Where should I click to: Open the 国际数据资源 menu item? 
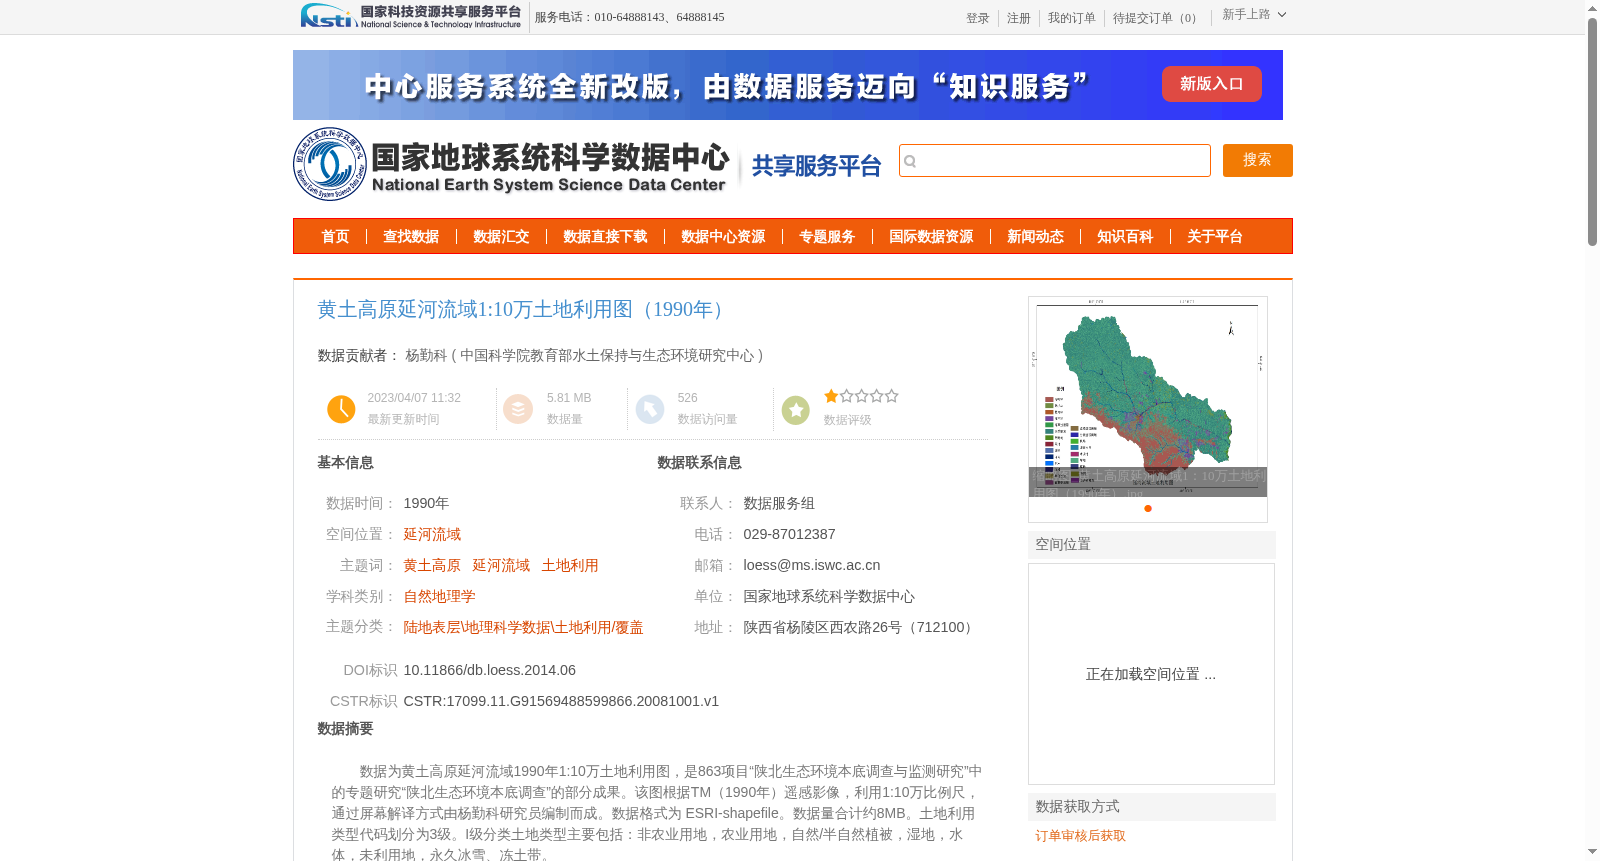pyautogui.click(x=931, y=237)
